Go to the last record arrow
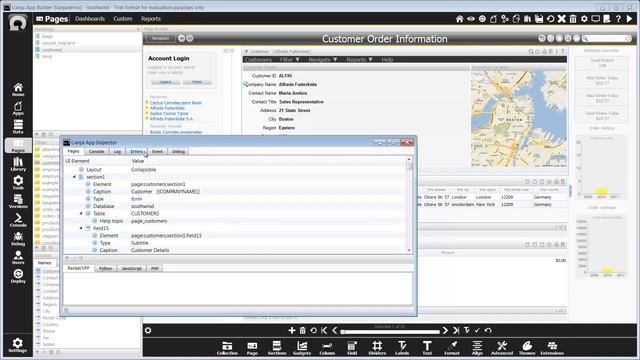Image resolution: width=640 pixels, height=360 pixels. (456, 330)
